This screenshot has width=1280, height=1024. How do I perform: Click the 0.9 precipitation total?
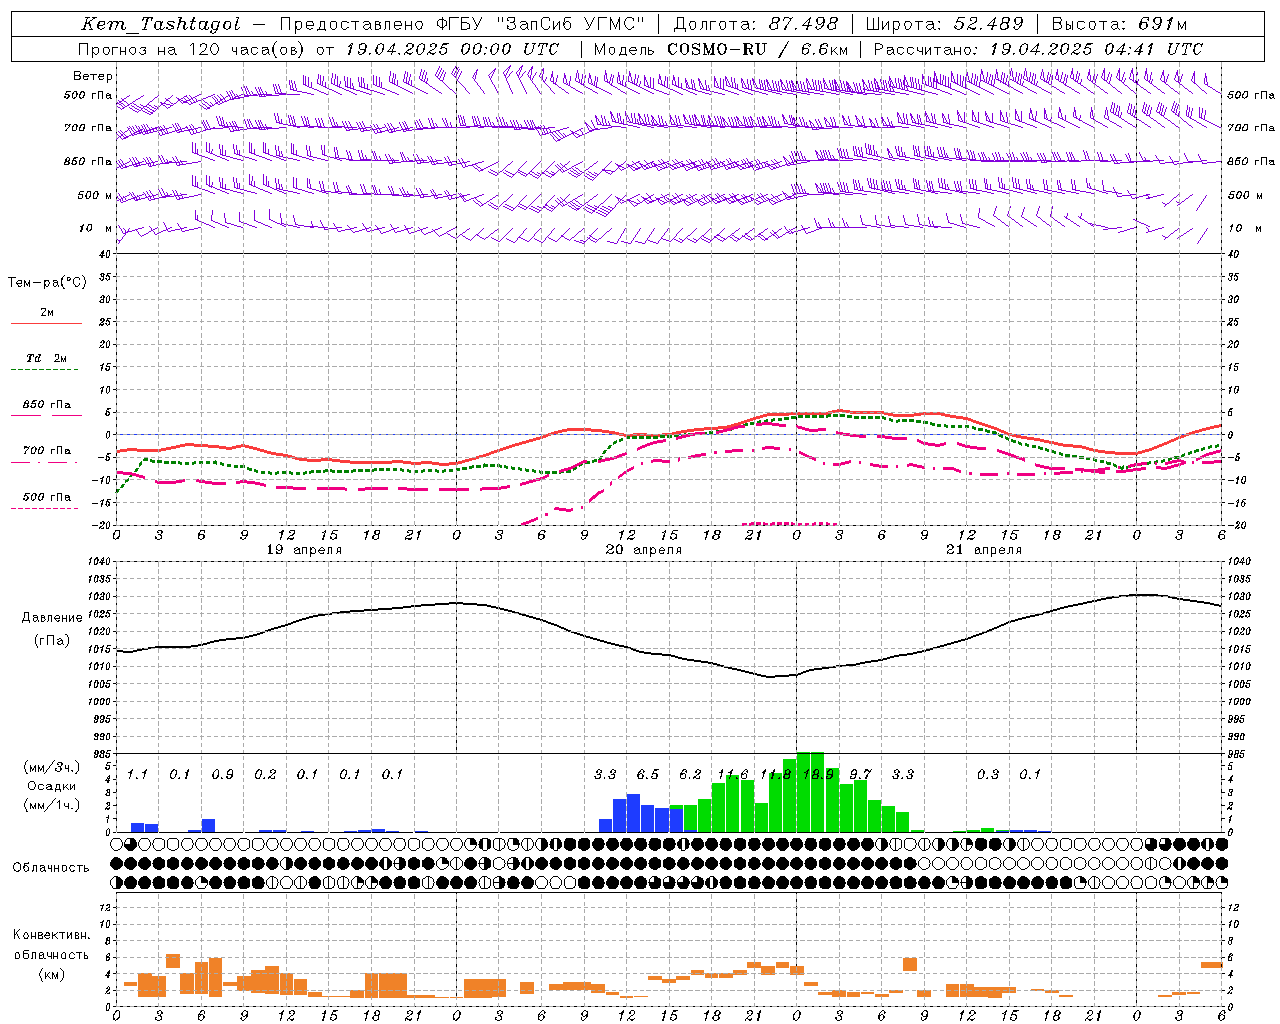pos(222,775)
